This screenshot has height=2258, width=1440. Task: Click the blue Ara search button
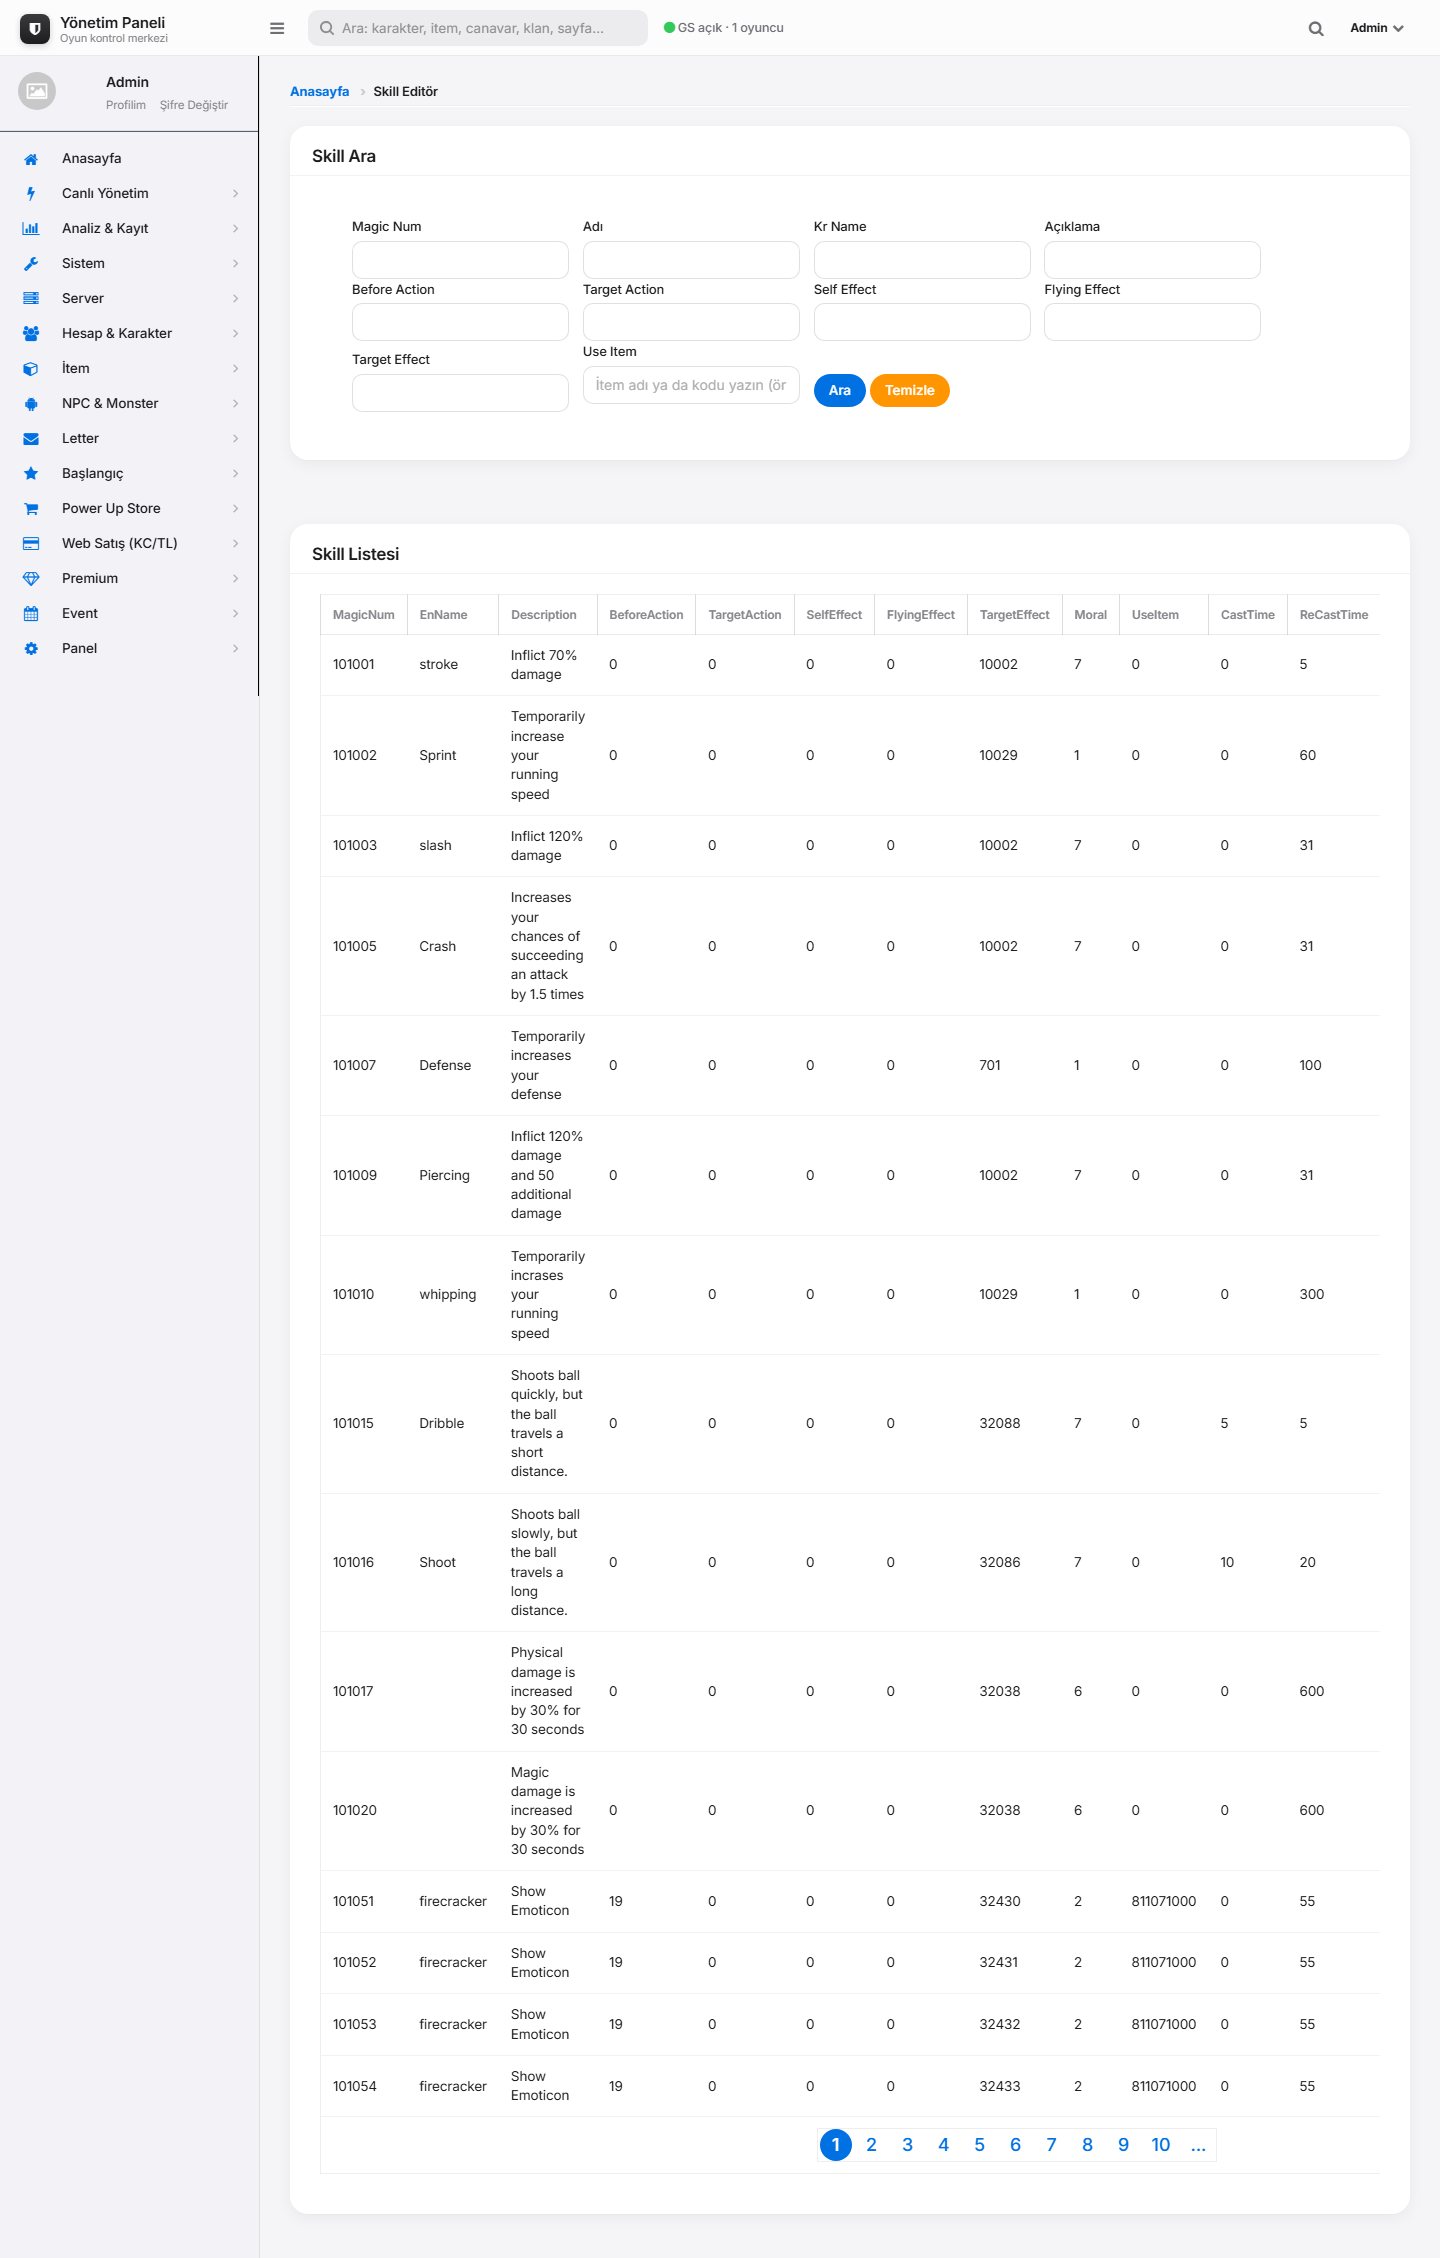click(840, 390)
